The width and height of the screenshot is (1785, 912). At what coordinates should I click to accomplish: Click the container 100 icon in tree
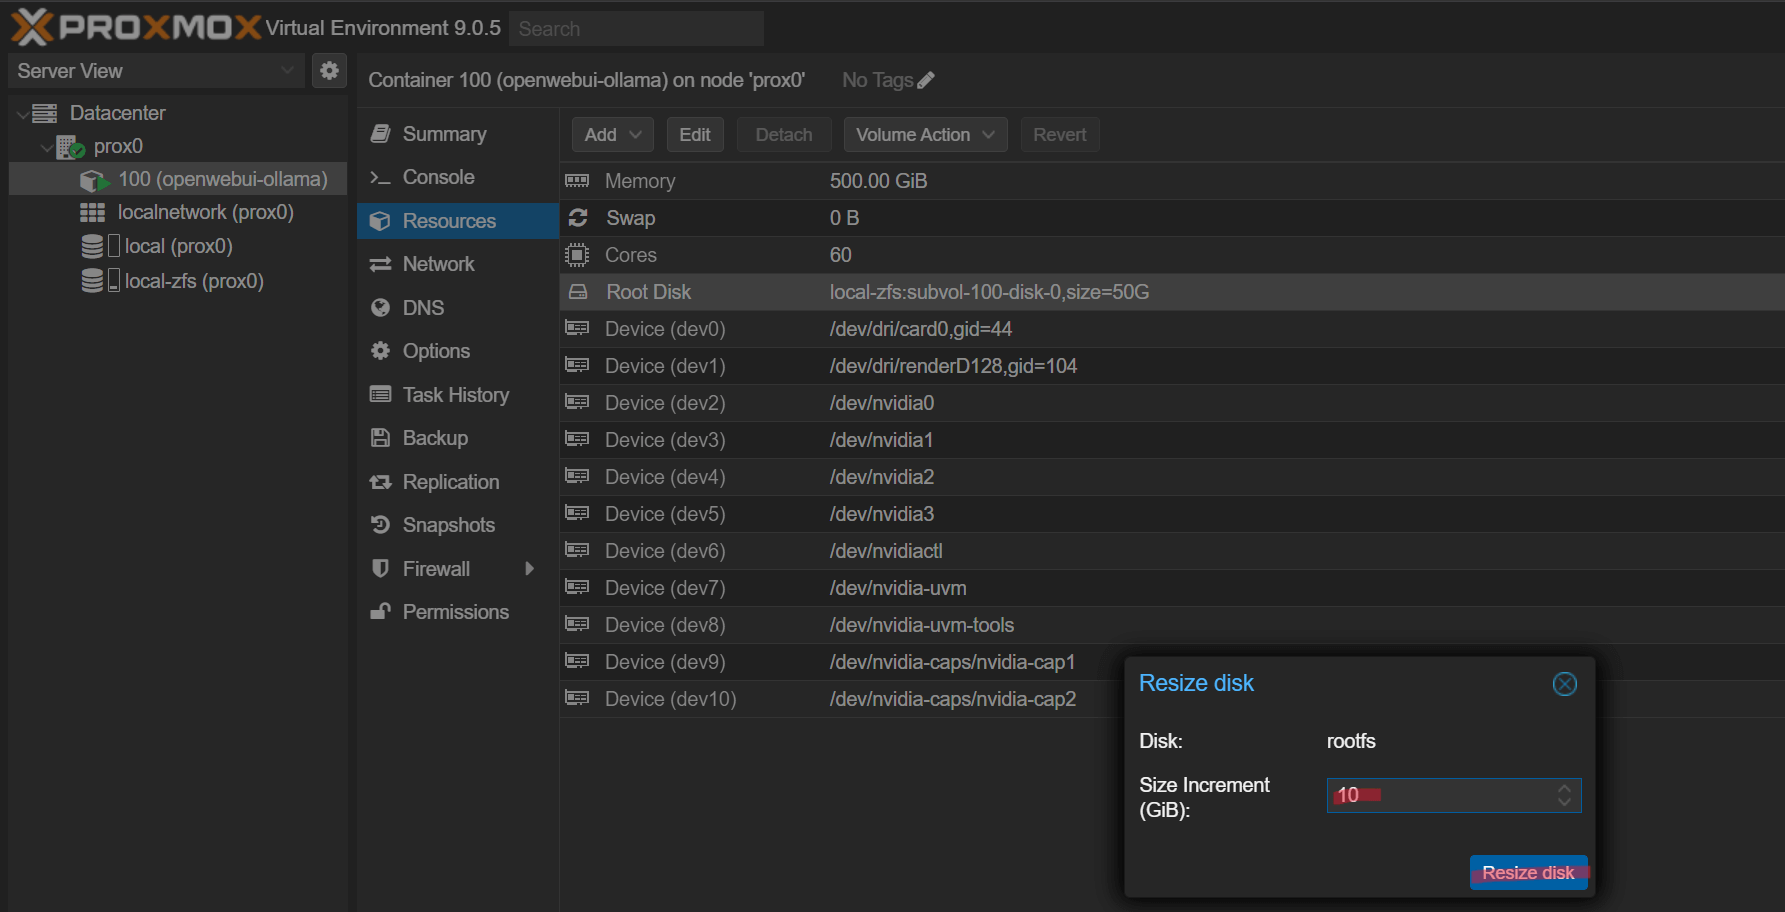point(94,180)
